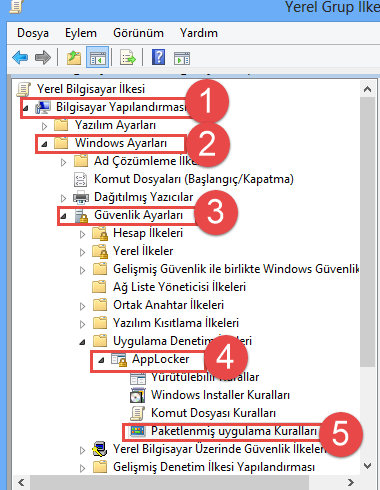Click the Gelişmiş Güvenlik firewall folder icon
The width and height of the screenshot is (380, 490).
[x=100, y=269]
